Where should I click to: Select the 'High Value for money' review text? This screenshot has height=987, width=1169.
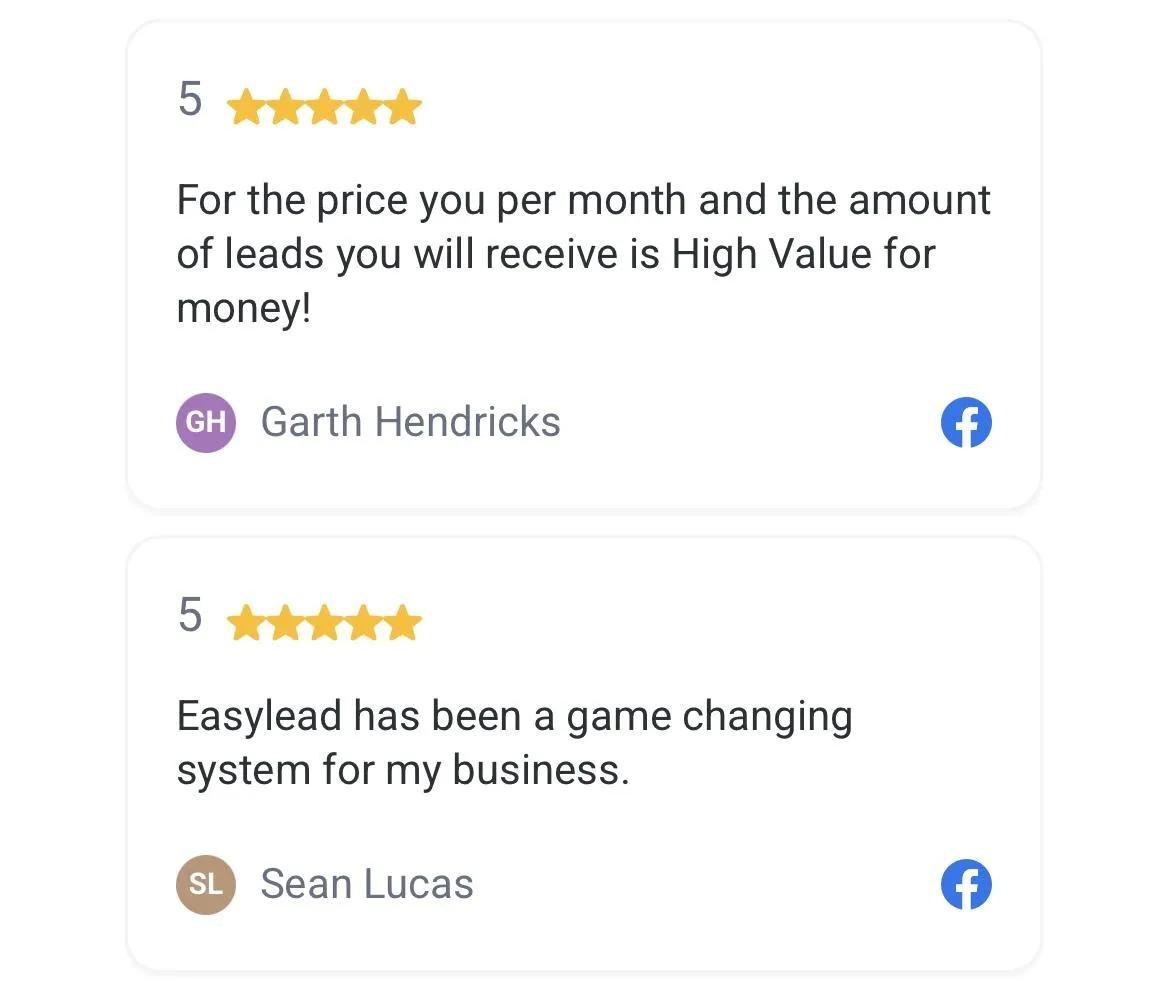(x=584, y=253)
